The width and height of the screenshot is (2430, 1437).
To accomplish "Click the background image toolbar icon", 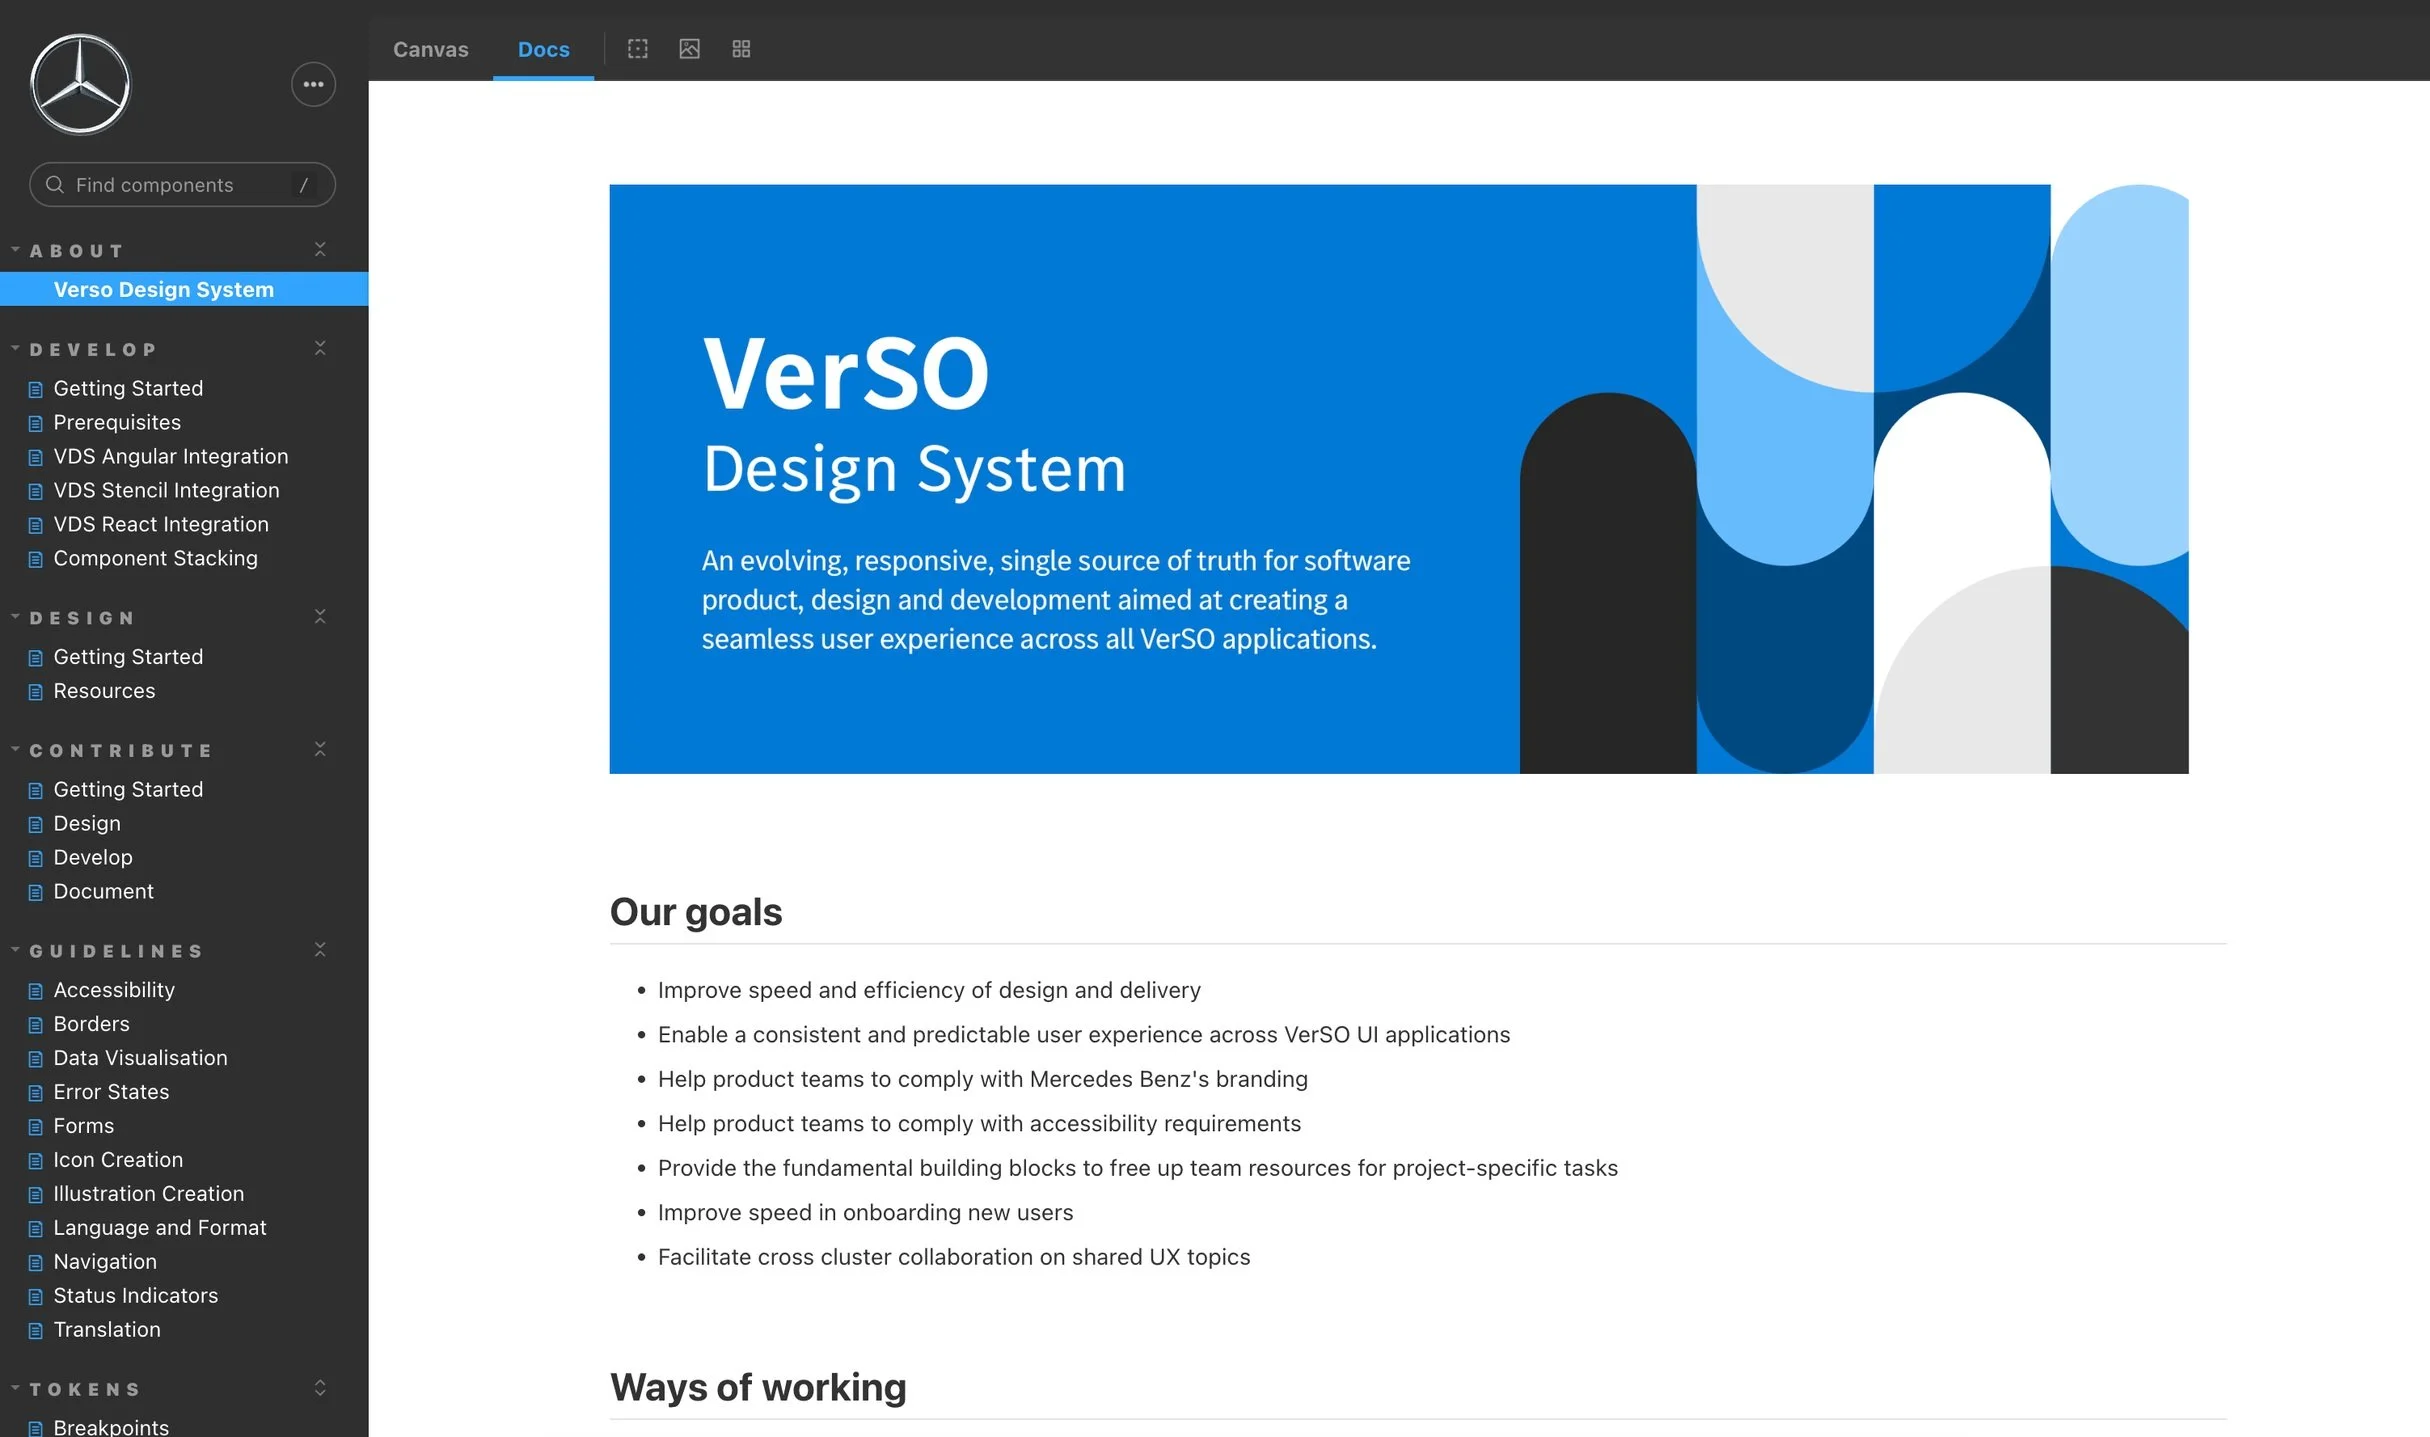I will tap(689, 49).
